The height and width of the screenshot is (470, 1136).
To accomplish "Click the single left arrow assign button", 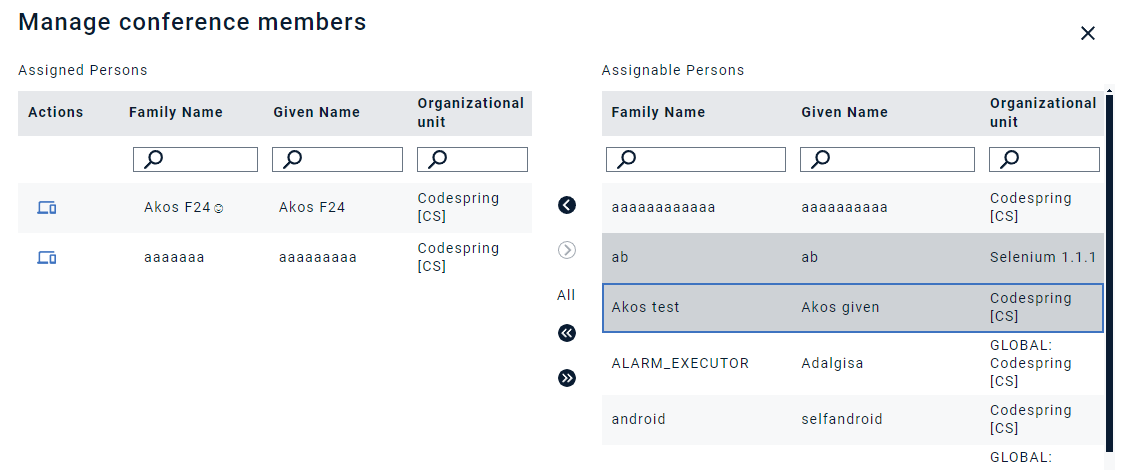I will (567, 205).
